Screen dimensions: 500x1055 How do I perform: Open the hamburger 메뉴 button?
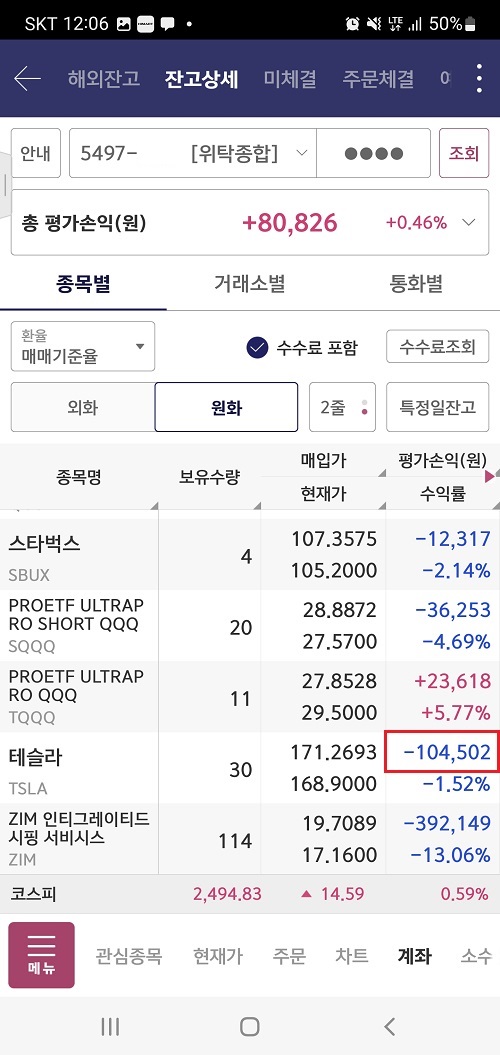(x=41, y=955)
